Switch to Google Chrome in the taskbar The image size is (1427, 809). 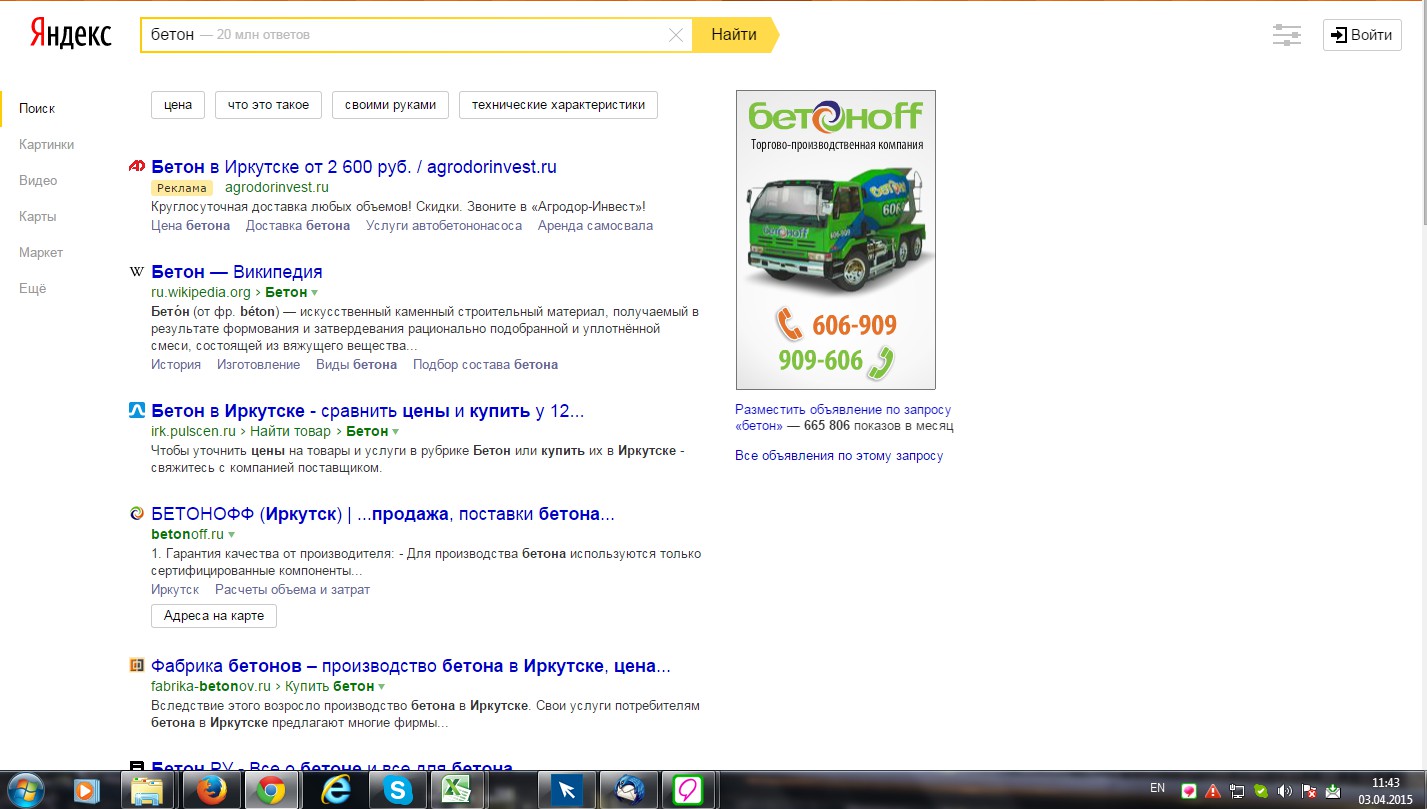(x=270, y=791)
